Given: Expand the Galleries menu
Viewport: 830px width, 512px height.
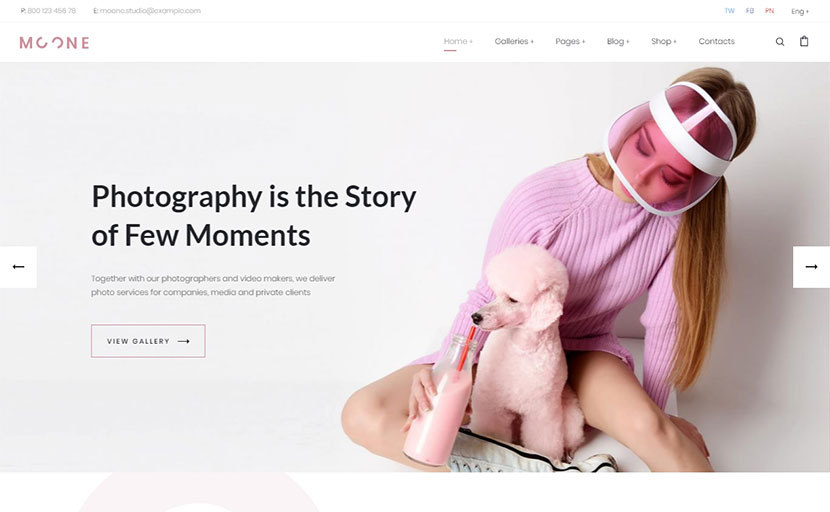Looking at the screenshot, I should 514,41.
